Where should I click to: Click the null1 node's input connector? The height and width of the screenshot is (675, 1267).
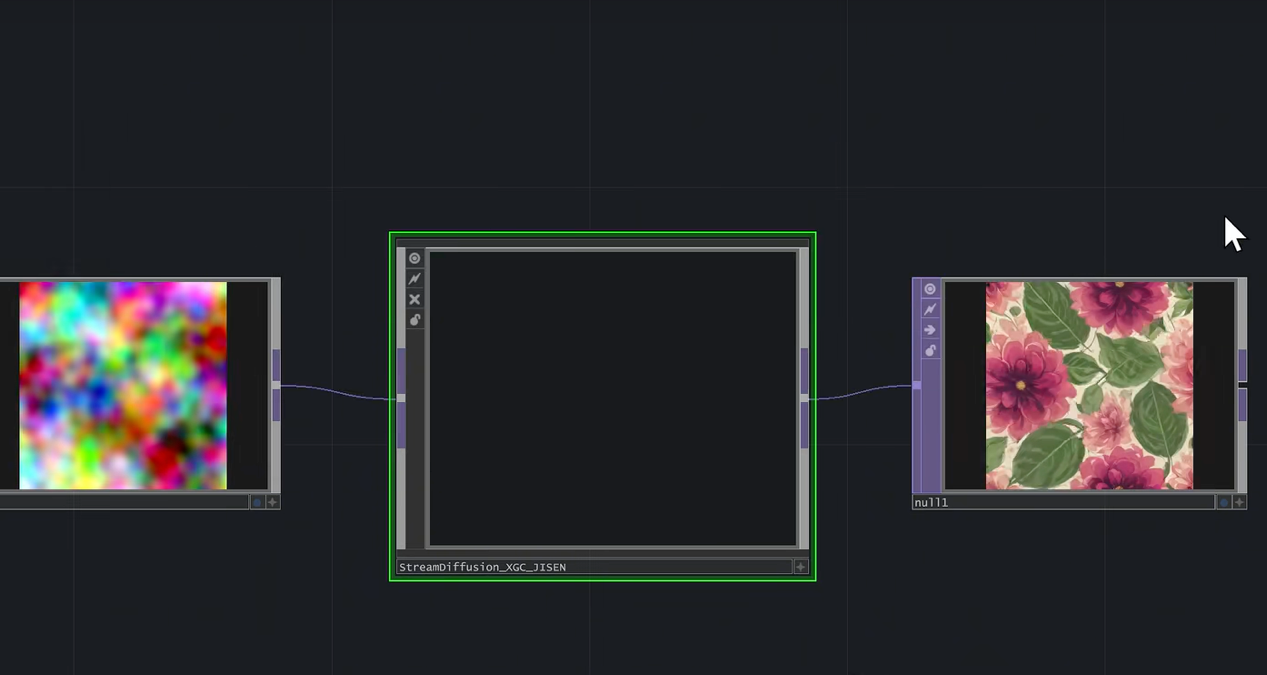point(917,385)
